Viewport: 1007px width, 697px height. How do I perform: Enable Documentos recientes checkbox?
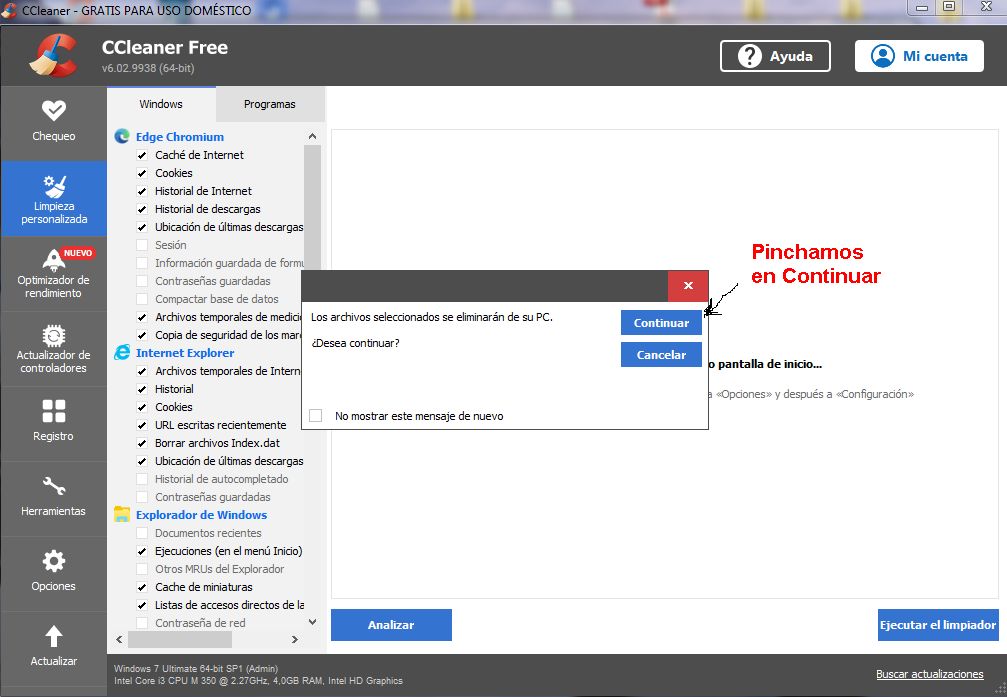pyautogui.click(x=142, y=533)
